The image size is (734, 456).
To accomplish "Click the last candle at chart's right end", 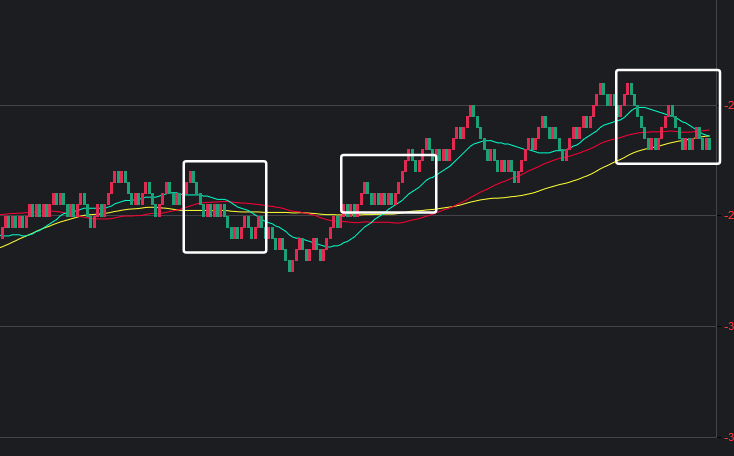I will (x=708, y=144).
